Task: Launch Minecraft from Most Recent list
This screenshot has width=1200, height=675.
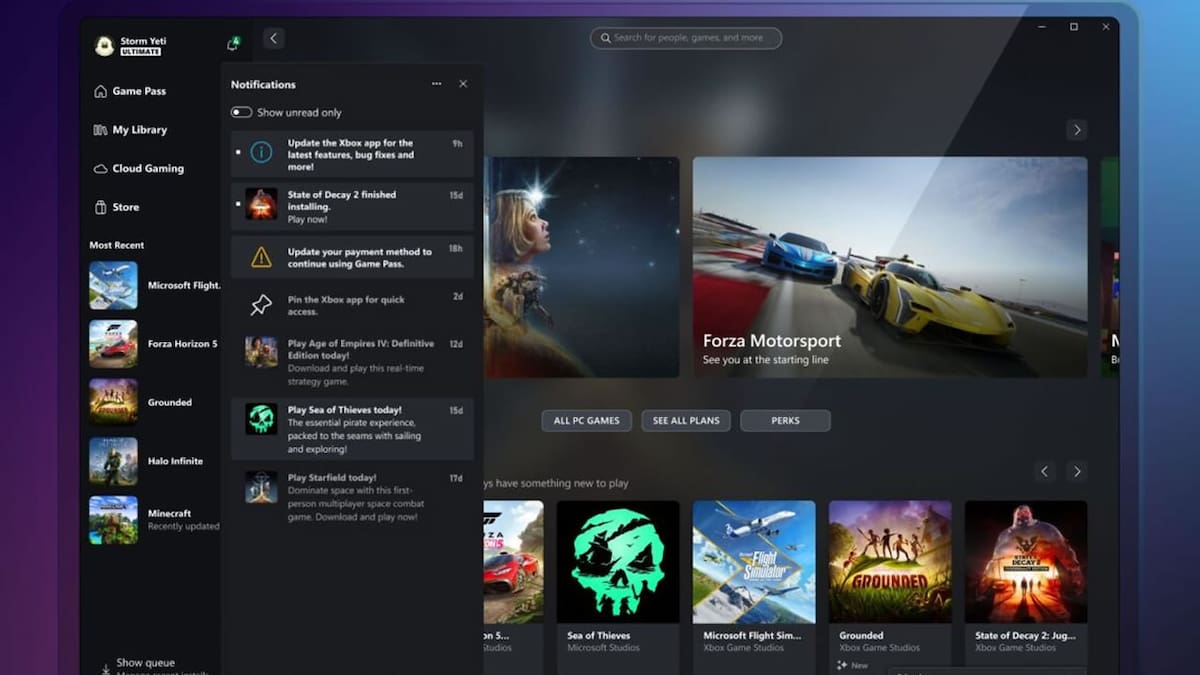Action: (155, 520)
